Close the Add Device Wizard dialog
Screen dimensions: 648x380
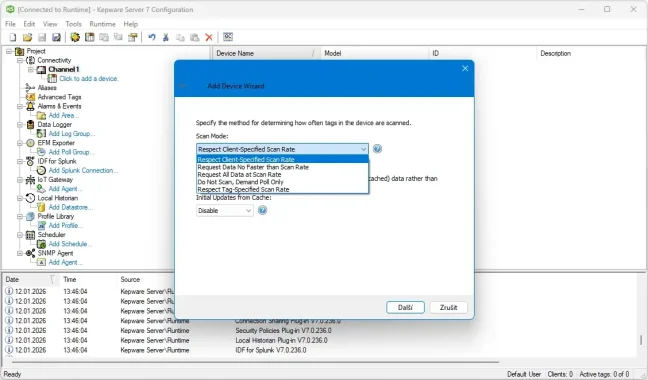465,69
